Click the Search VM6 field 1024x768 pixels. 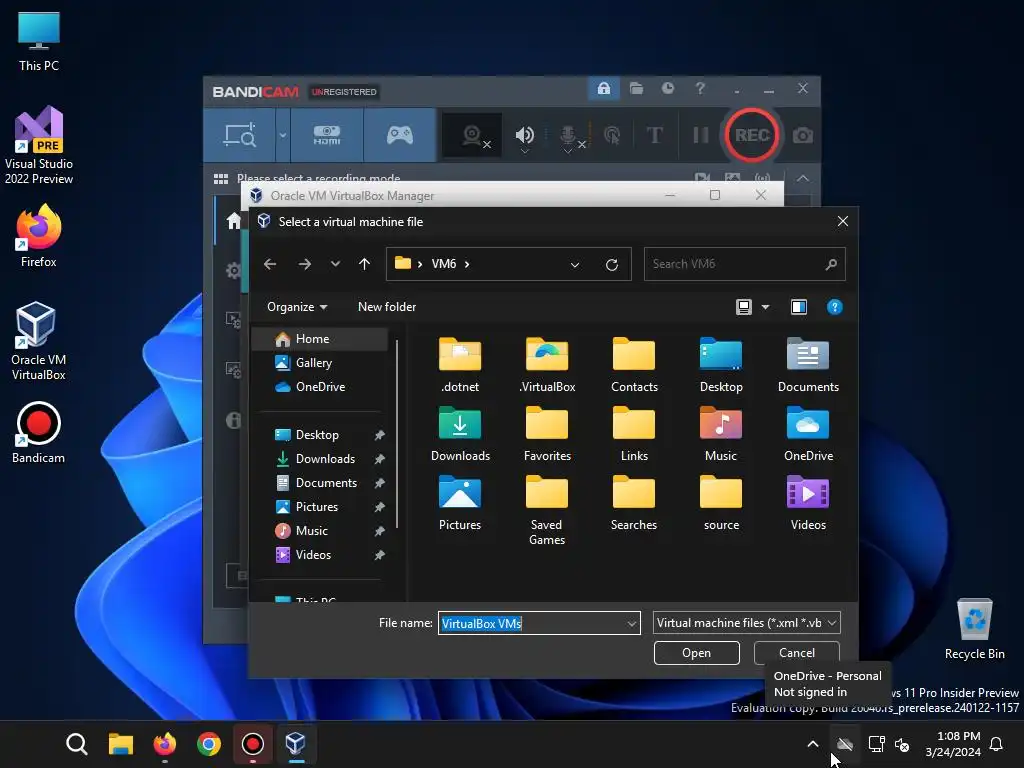pyautogui.click(x=744, y=264)
